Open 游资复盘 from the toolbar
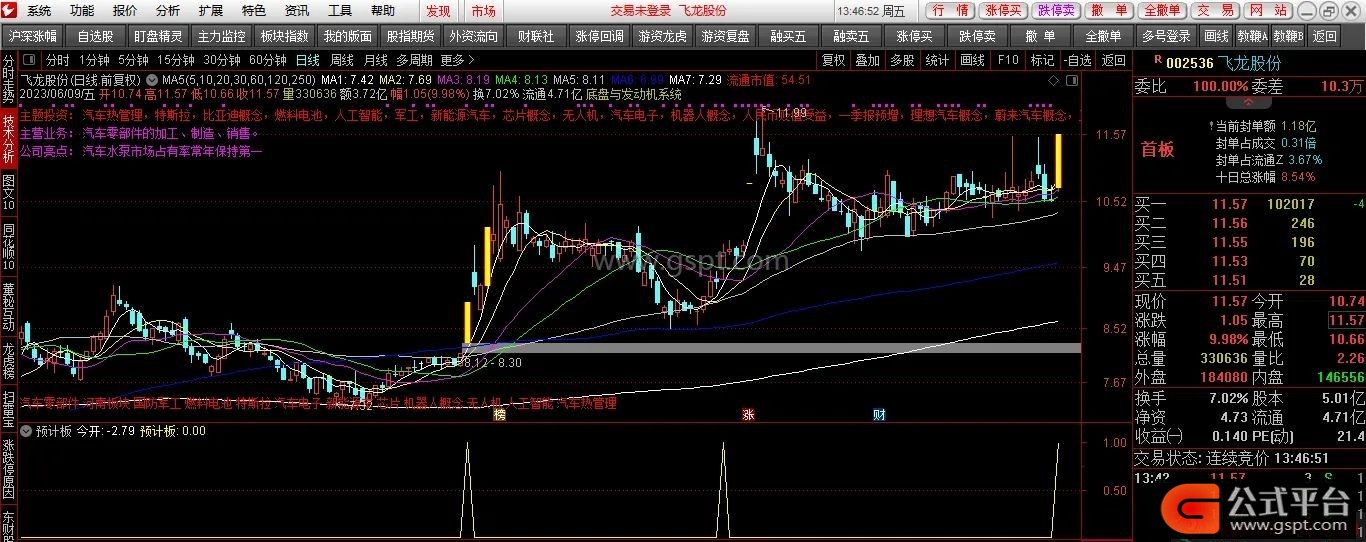The height and width of the screenshot is (542, 1366). point(725,35)
